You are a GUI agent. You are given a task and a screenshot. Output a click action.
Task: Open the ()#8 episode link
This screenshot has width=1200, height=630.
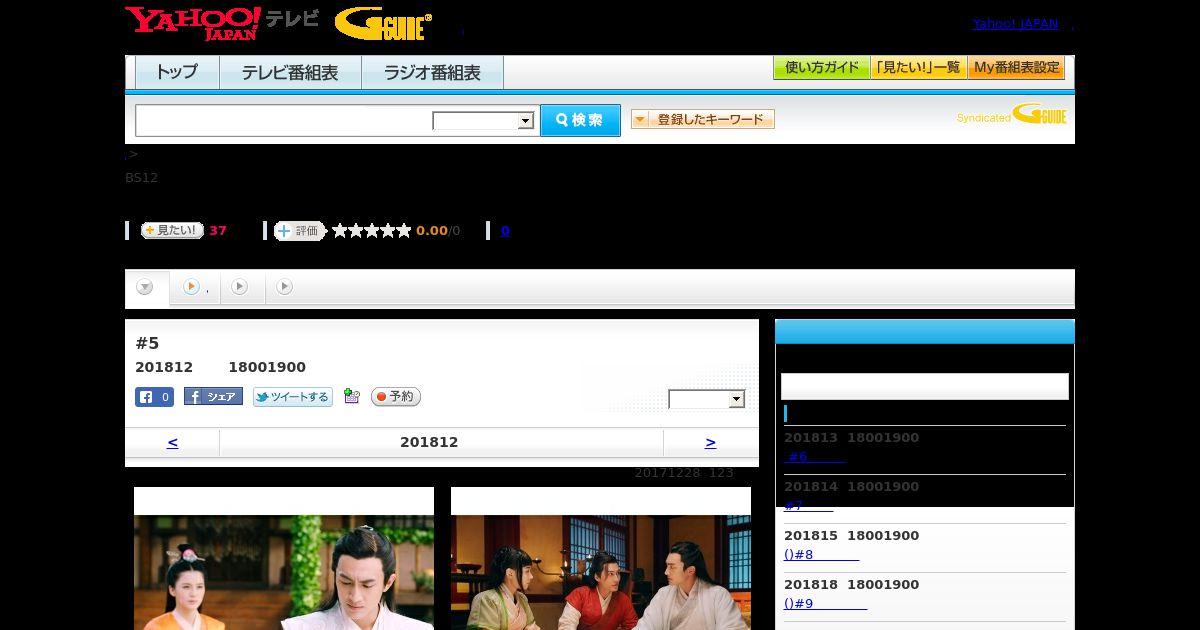821,555
